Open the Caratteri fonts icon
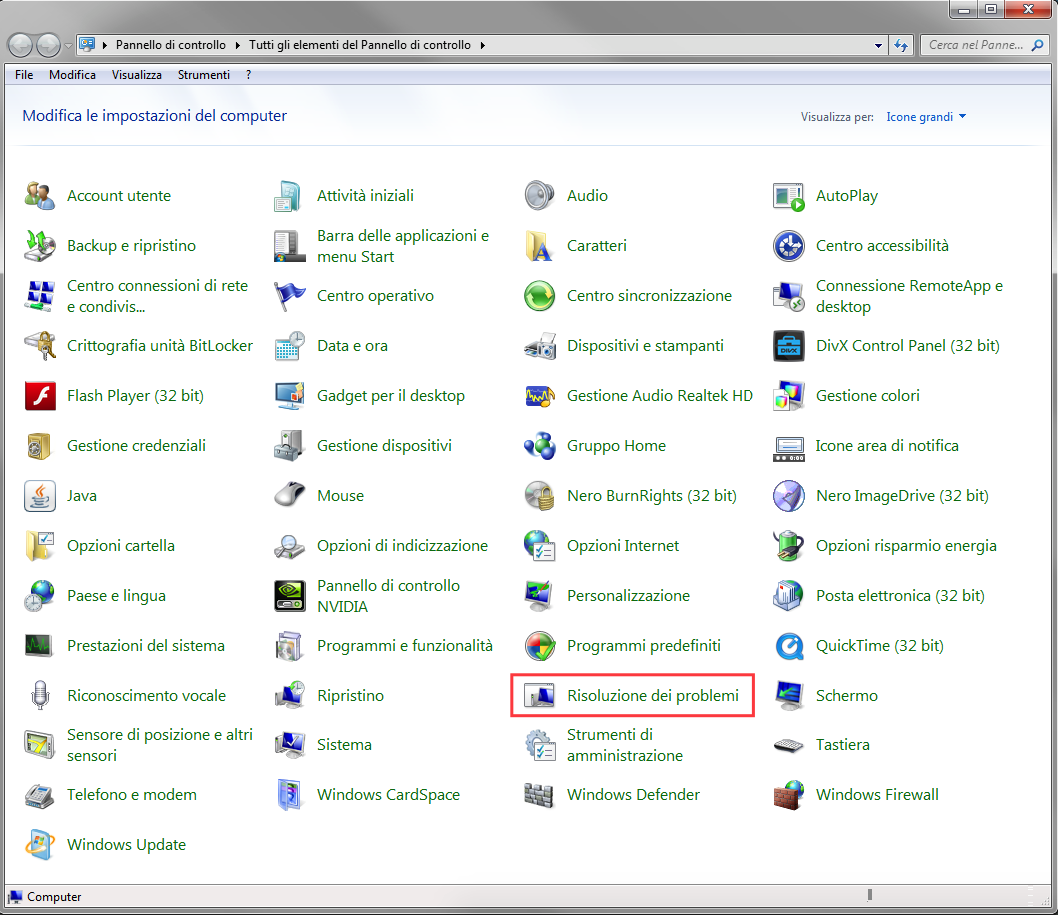1058x915 pixels. coord(539,246)
